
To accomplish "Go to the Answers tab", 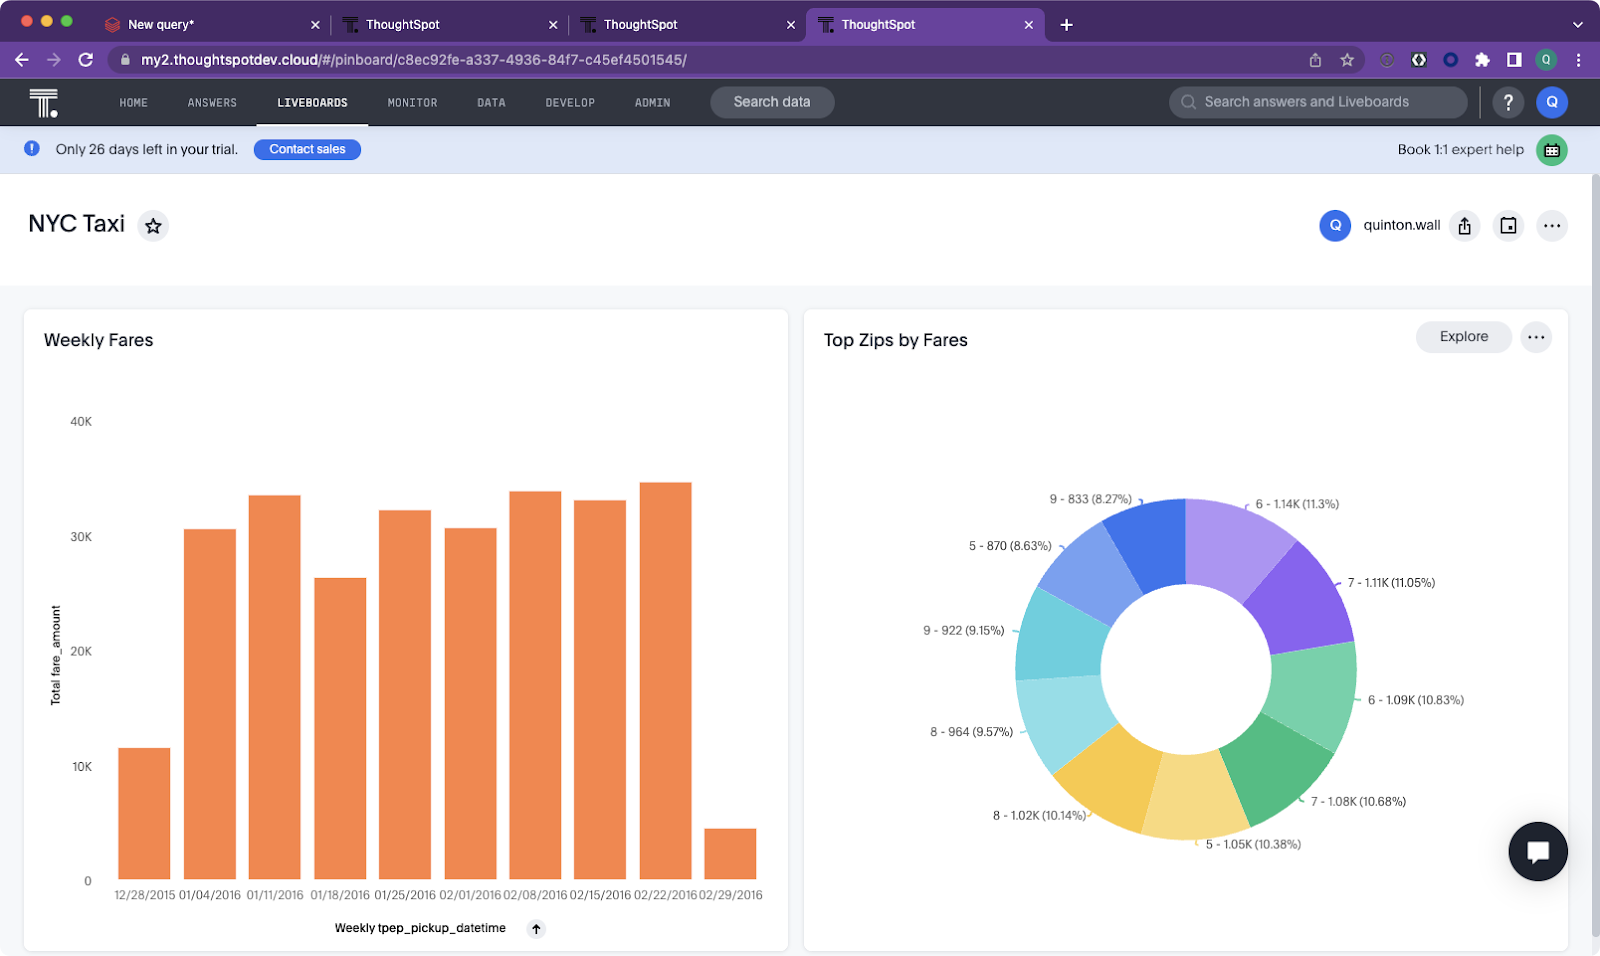I will (x=212, y=103).
